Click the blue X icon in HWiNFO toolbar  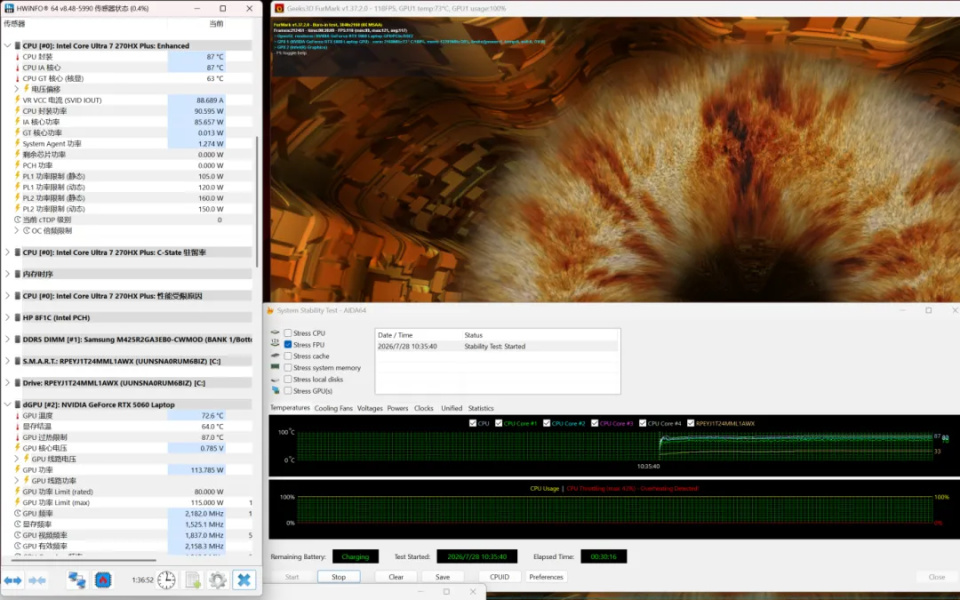click(x=244, y=580)
